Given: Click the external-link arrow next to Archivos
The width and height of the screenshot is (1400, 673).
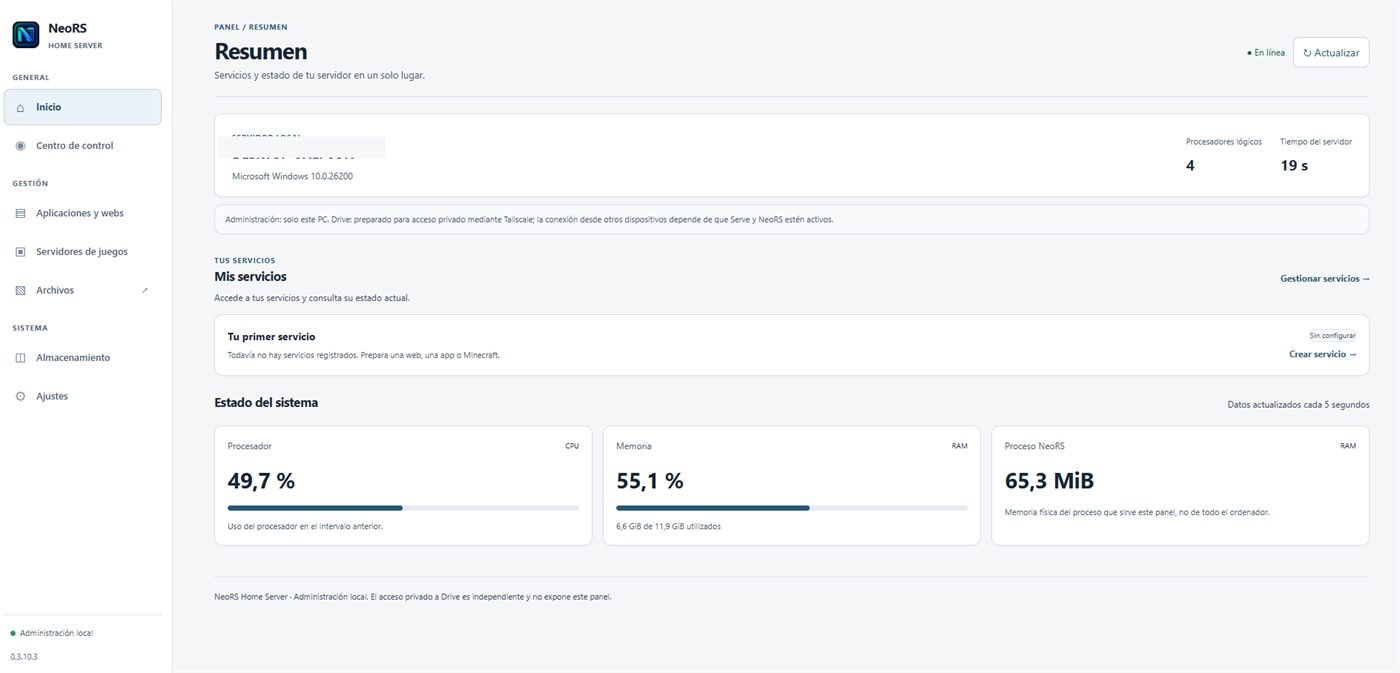Looking at the screenshot, I should coord(145,290).
